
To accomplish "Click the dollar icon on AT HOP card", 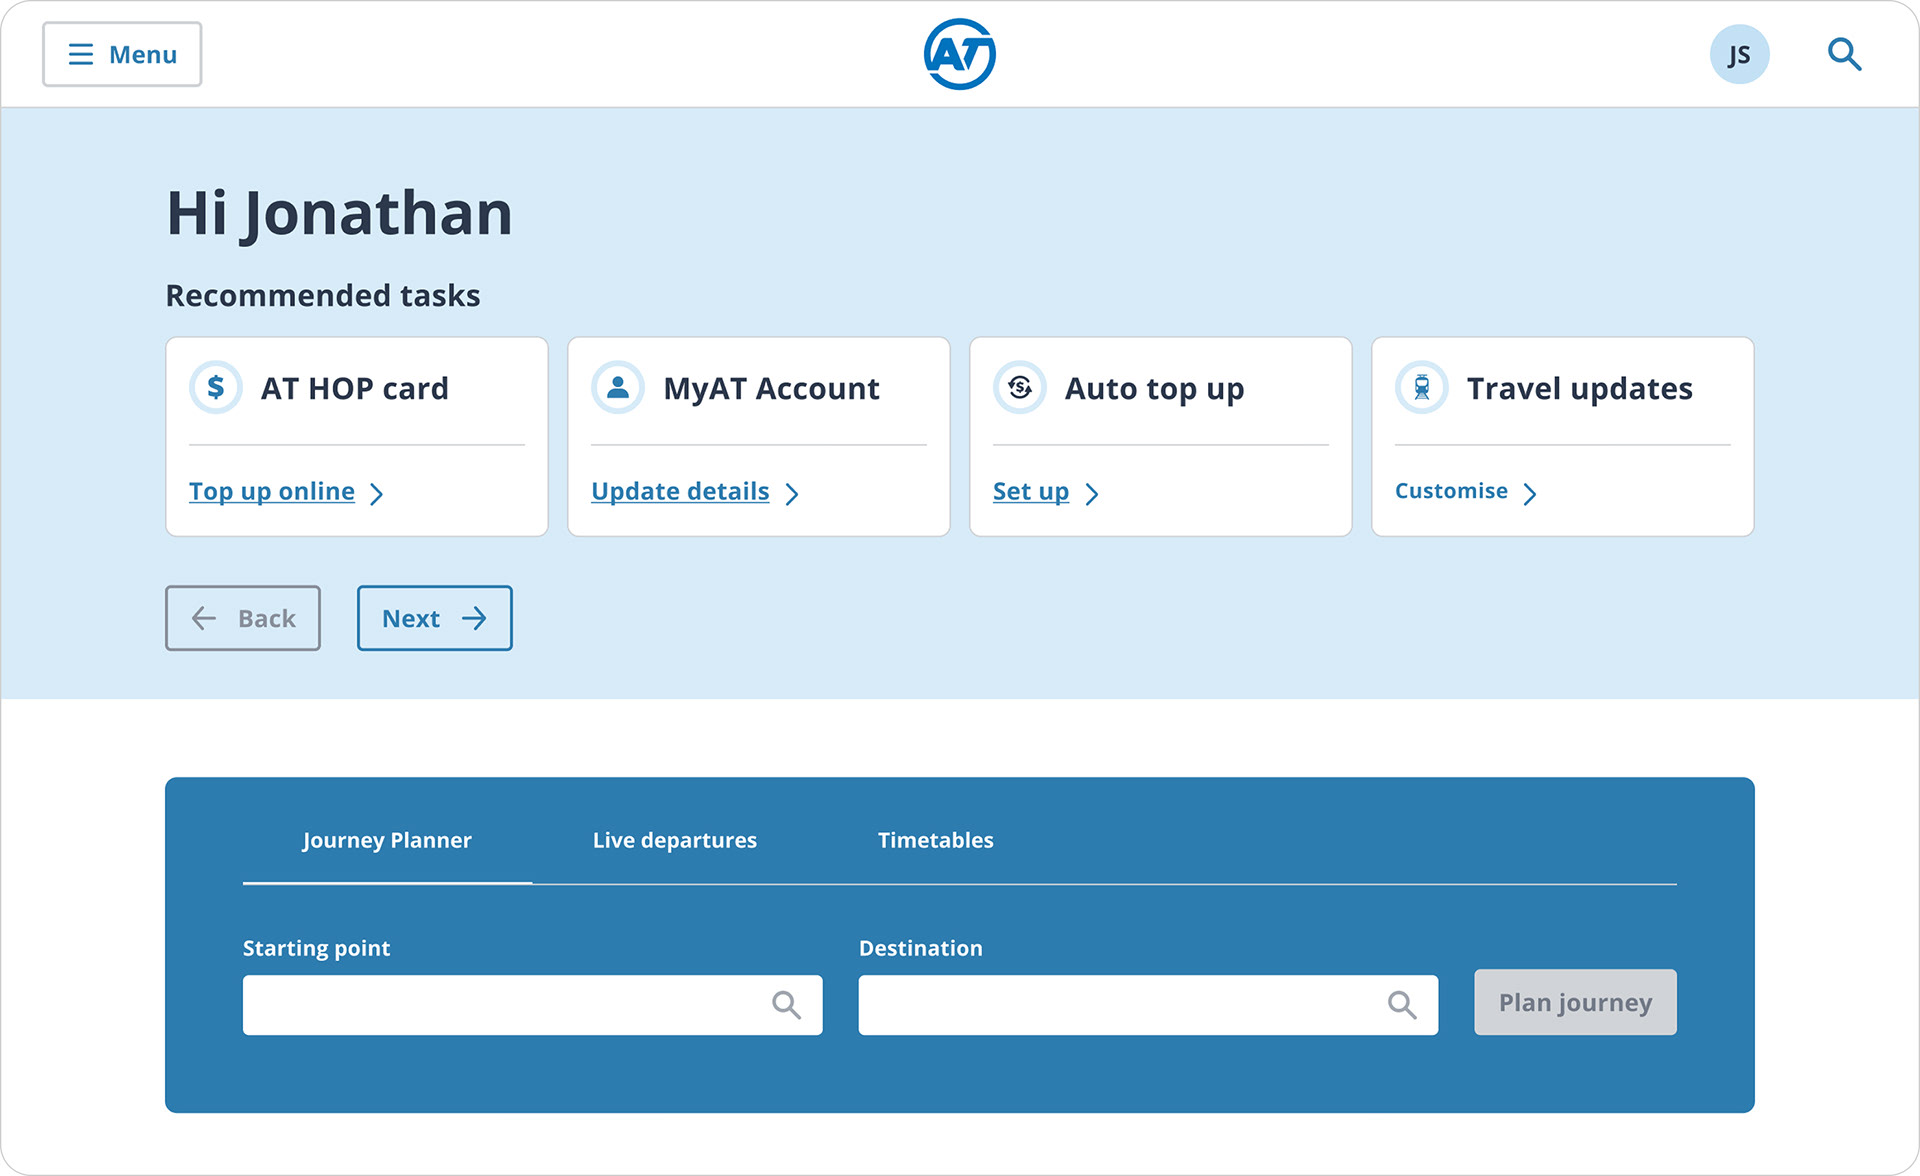I will tap(216, 387).
